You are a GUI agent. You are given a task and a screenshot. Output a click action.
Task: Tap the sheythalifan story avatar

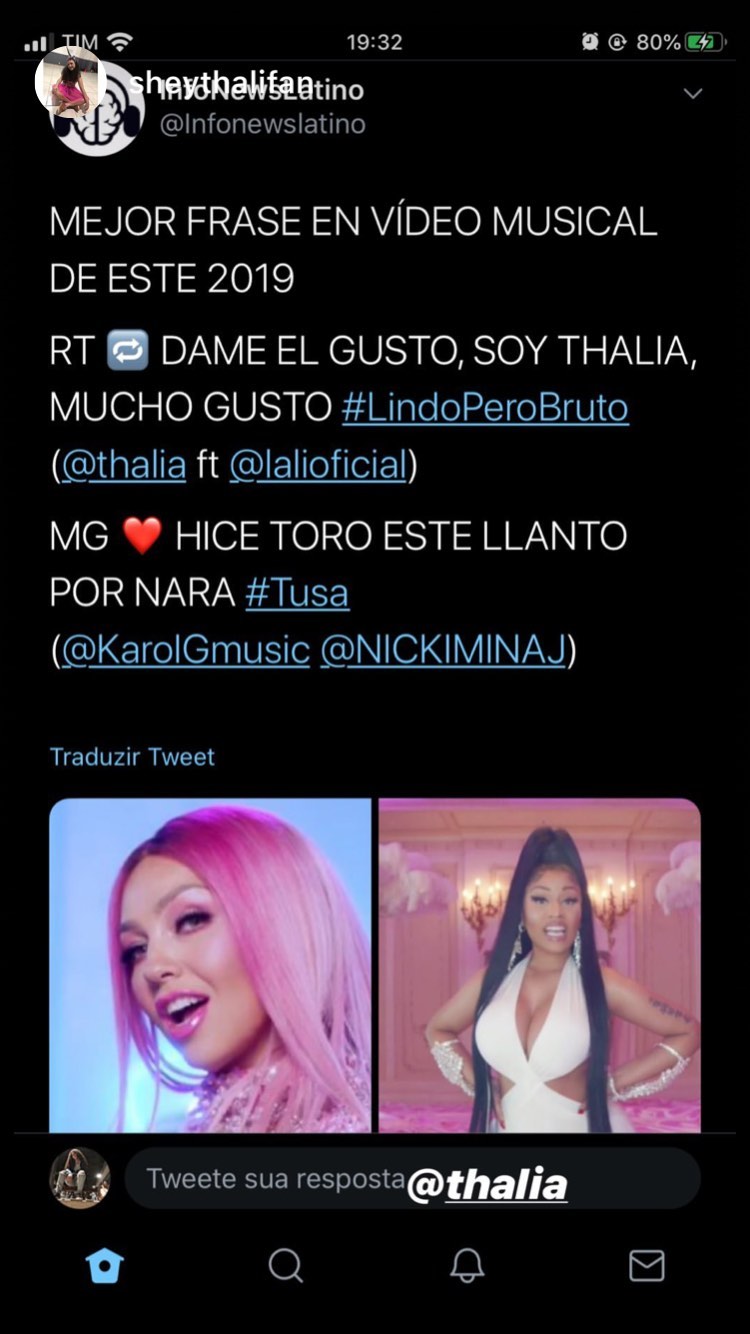(x=70, y=82)
